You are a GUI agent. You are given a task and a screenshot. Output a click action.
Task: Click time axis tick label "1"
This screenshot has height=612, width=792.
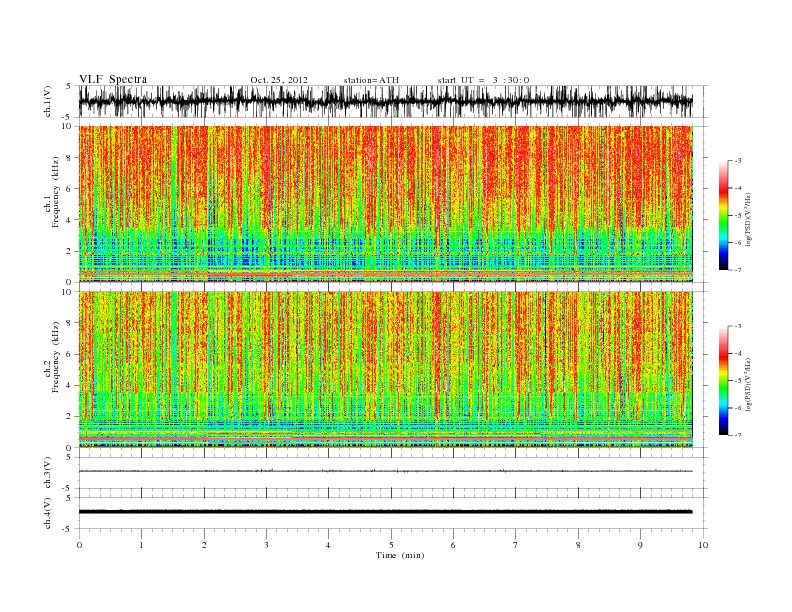pyautogui.click(x=141, y=545)
